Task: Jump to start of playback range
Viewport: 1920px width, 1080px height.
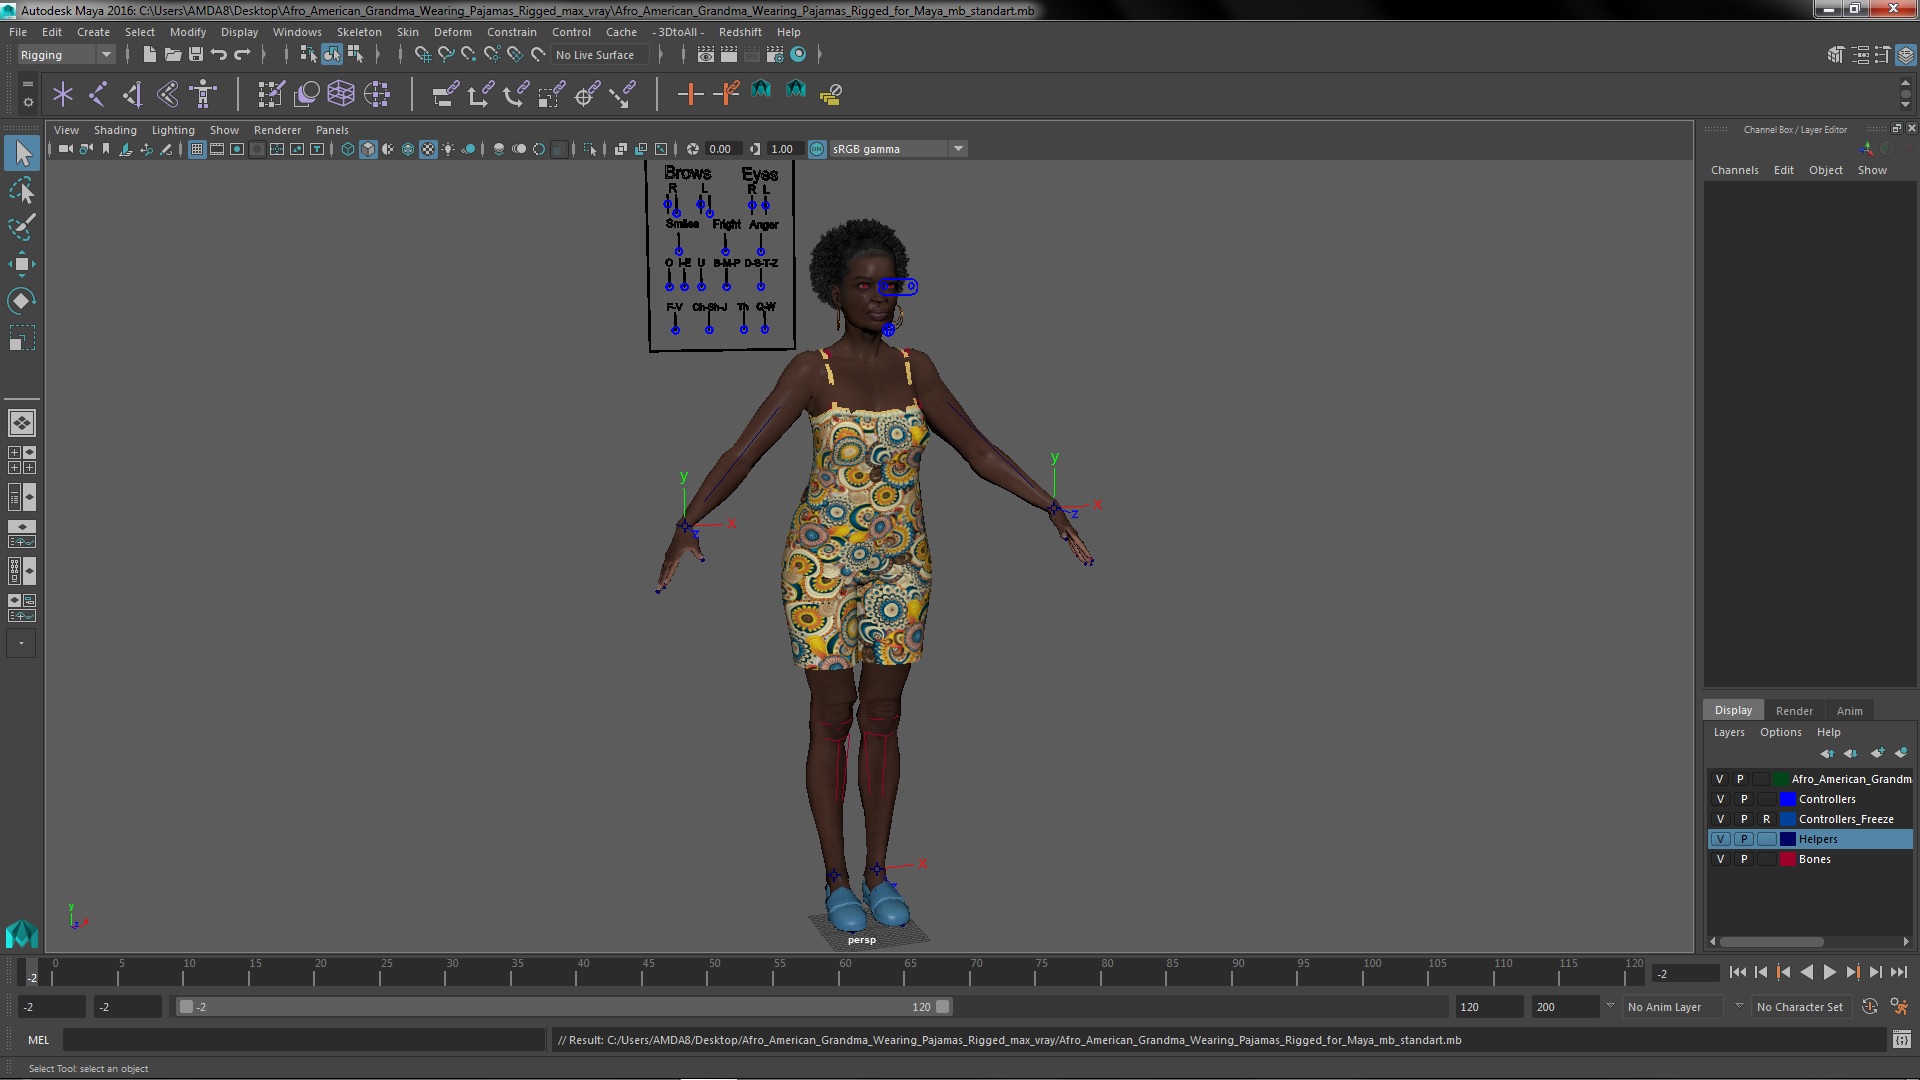Action: [1738, 972]
